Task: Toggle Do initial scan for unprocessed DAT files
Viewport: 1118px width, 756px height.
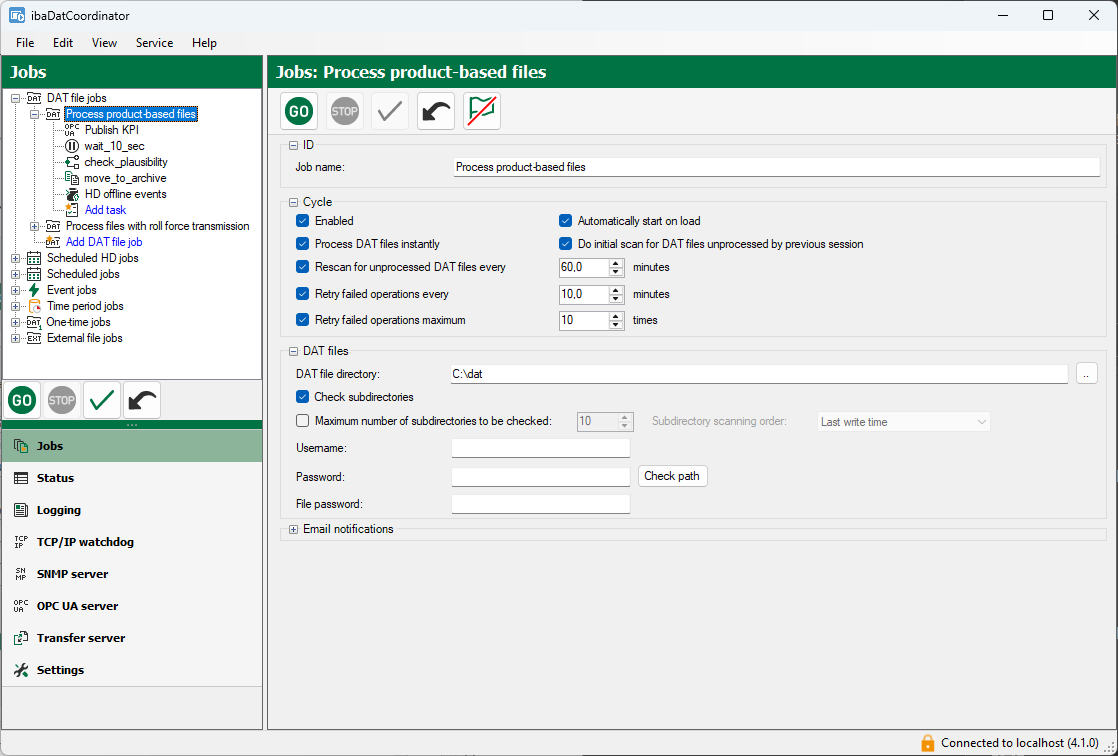Action: coord(565,244)
